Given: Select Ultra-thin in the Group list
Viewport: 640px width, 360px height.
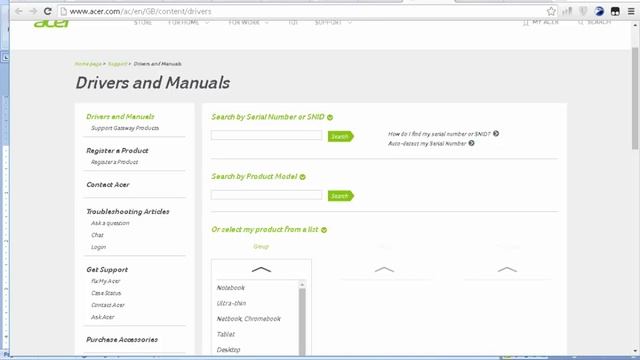Looking at the screenshot, I should point(231,303).
